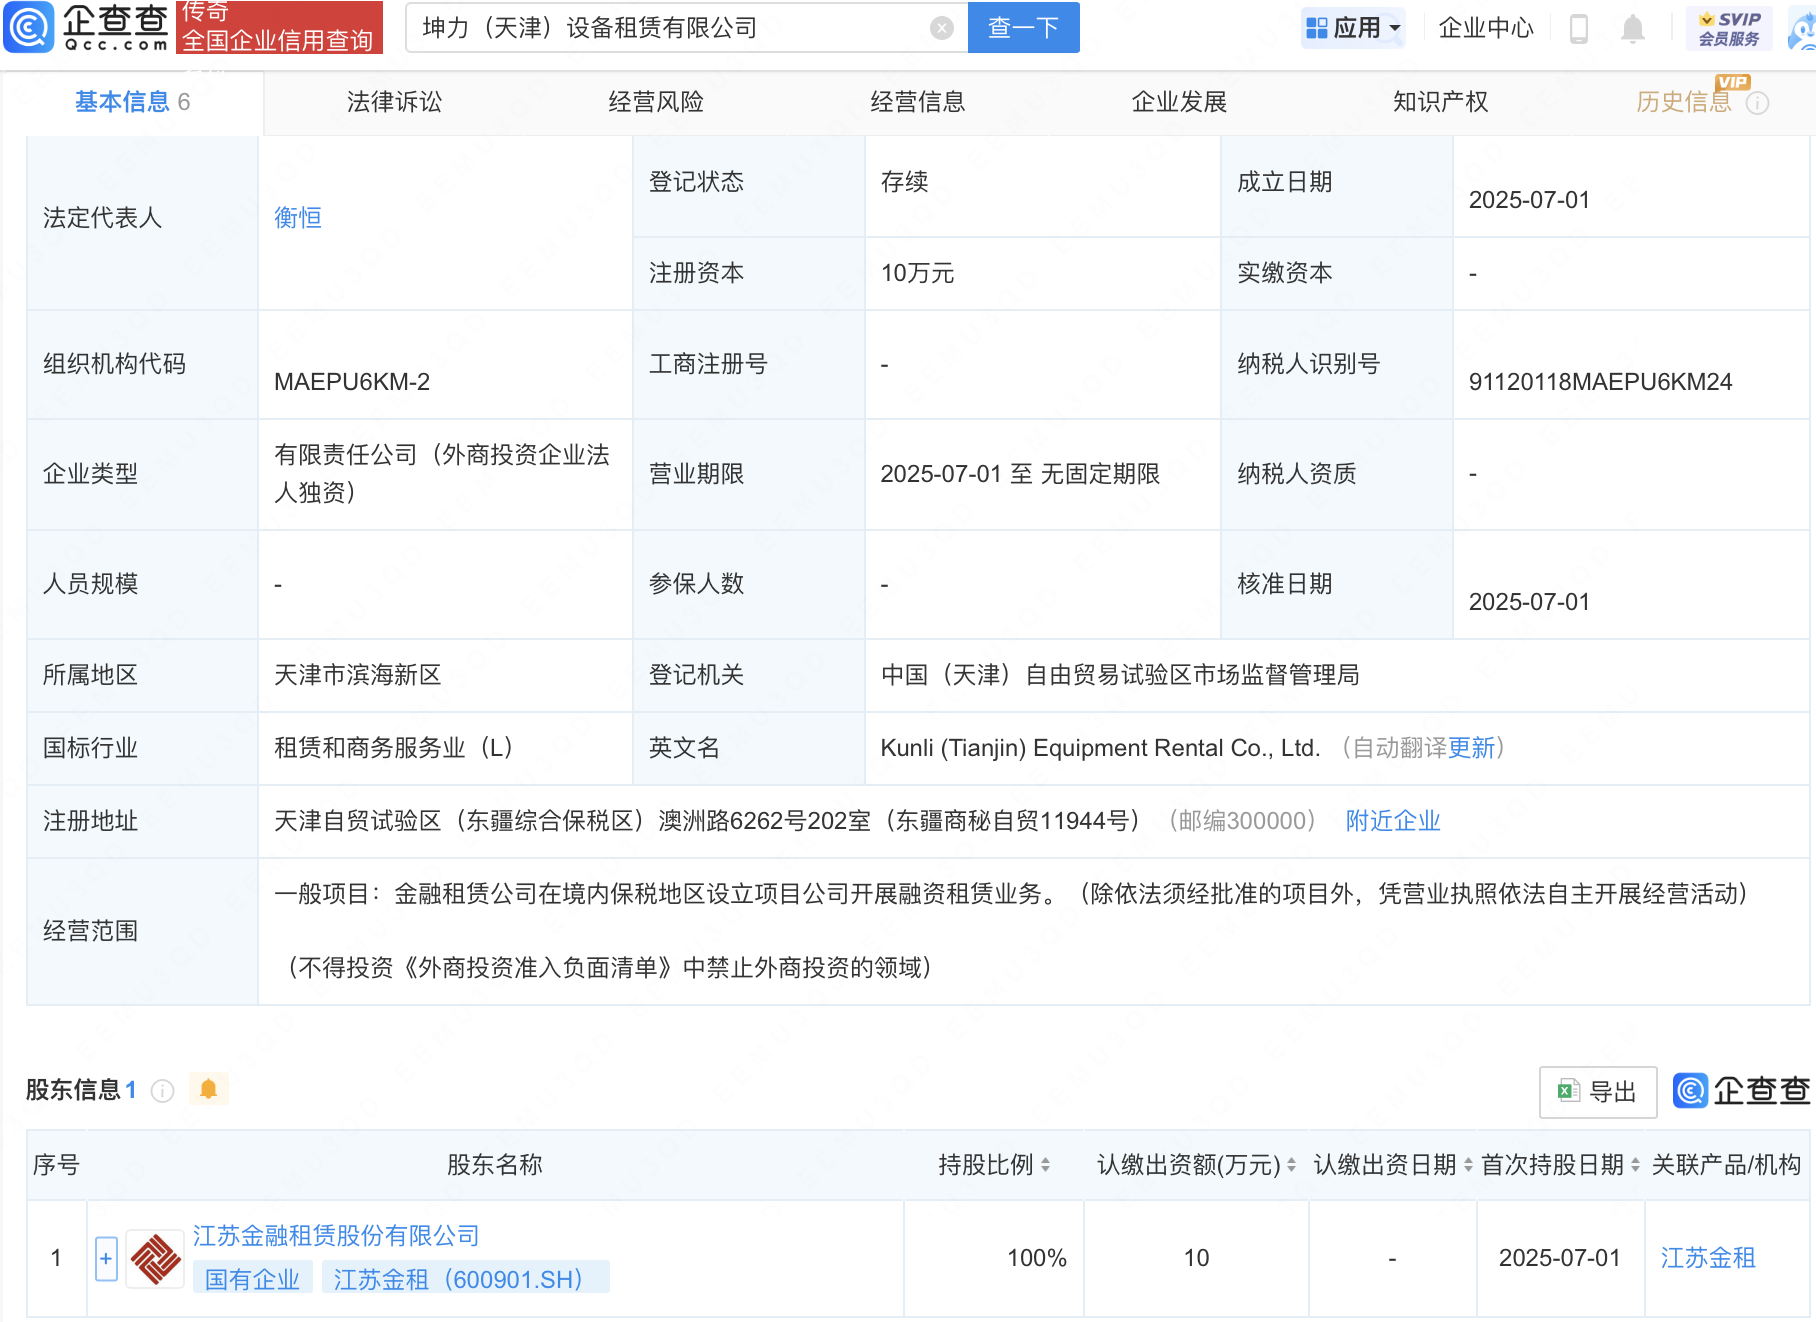Image resolution: width=1816 pixels, height=1322 pixels.
Task: Export shareholder list with 导出 button
Action: [1598, 1092]
